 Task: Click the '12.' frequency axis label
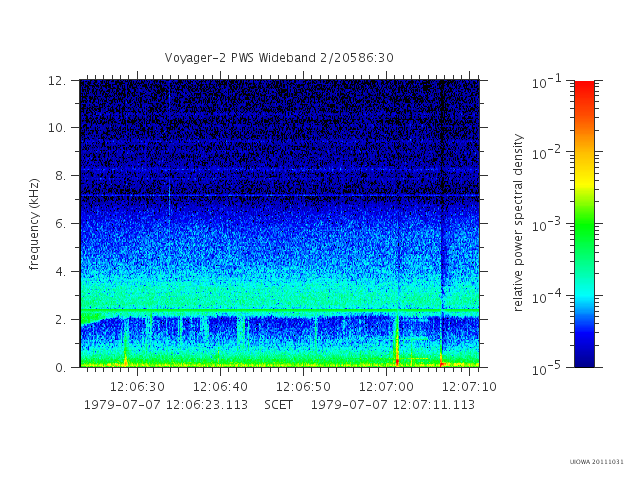57,80
